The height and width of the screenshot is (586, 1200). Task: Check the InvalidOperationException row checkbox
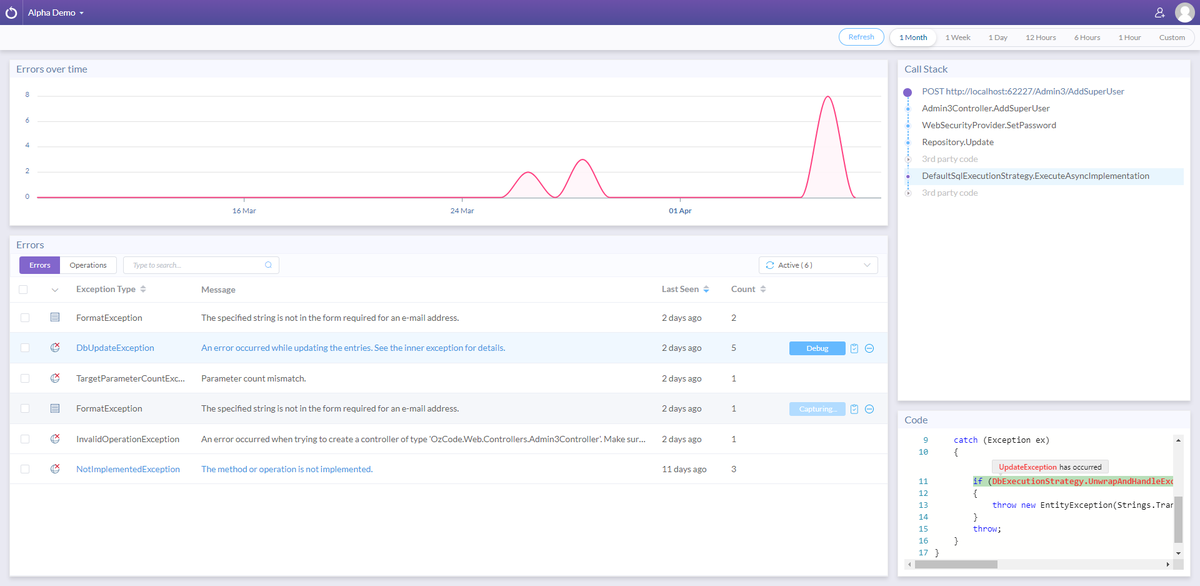[x=25, y=438]
